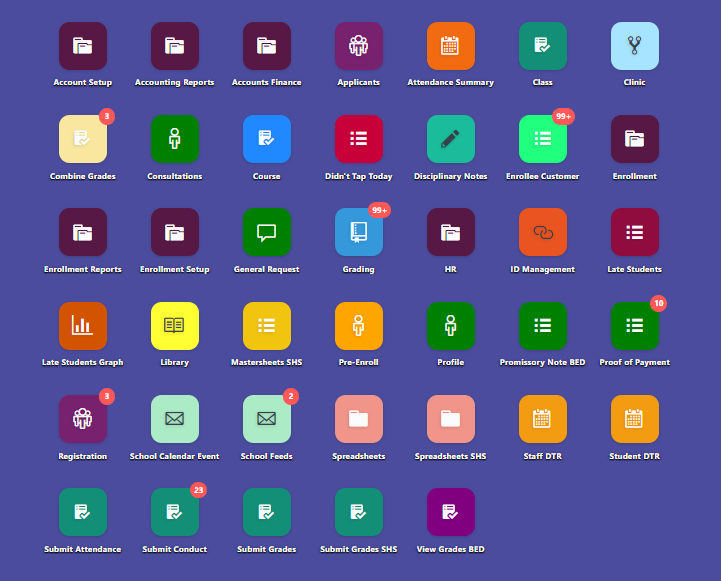The image size is (721, 581).
Task: Open the Enrollment app icon
Action: pyautogui.click(x=635, y=139)
